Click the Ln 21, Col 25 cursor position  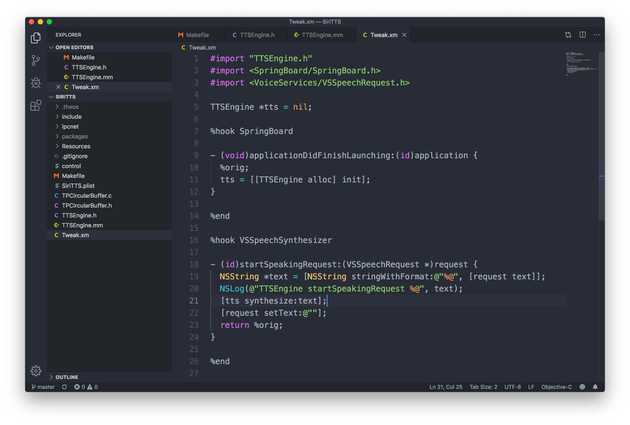446,387
